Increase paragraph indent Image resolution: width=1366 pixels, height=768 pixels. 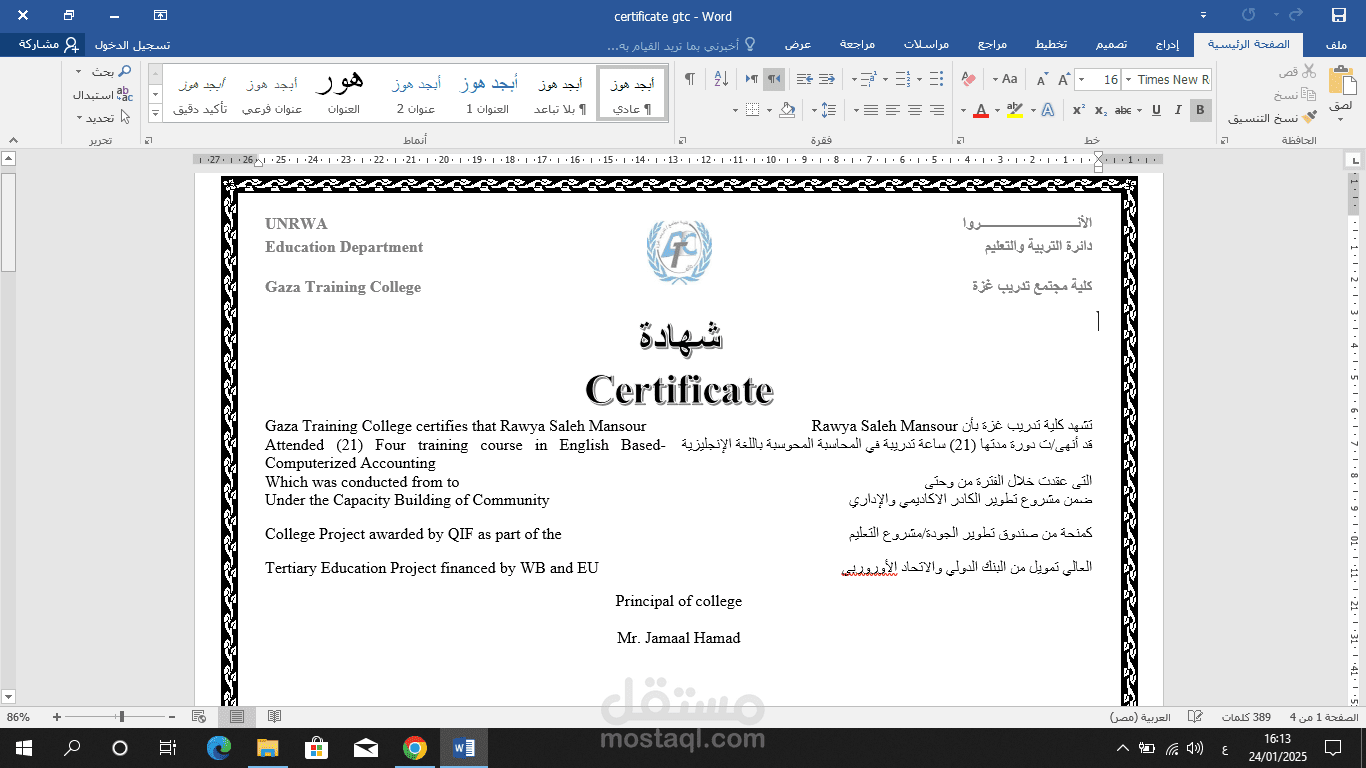[804, 79]
